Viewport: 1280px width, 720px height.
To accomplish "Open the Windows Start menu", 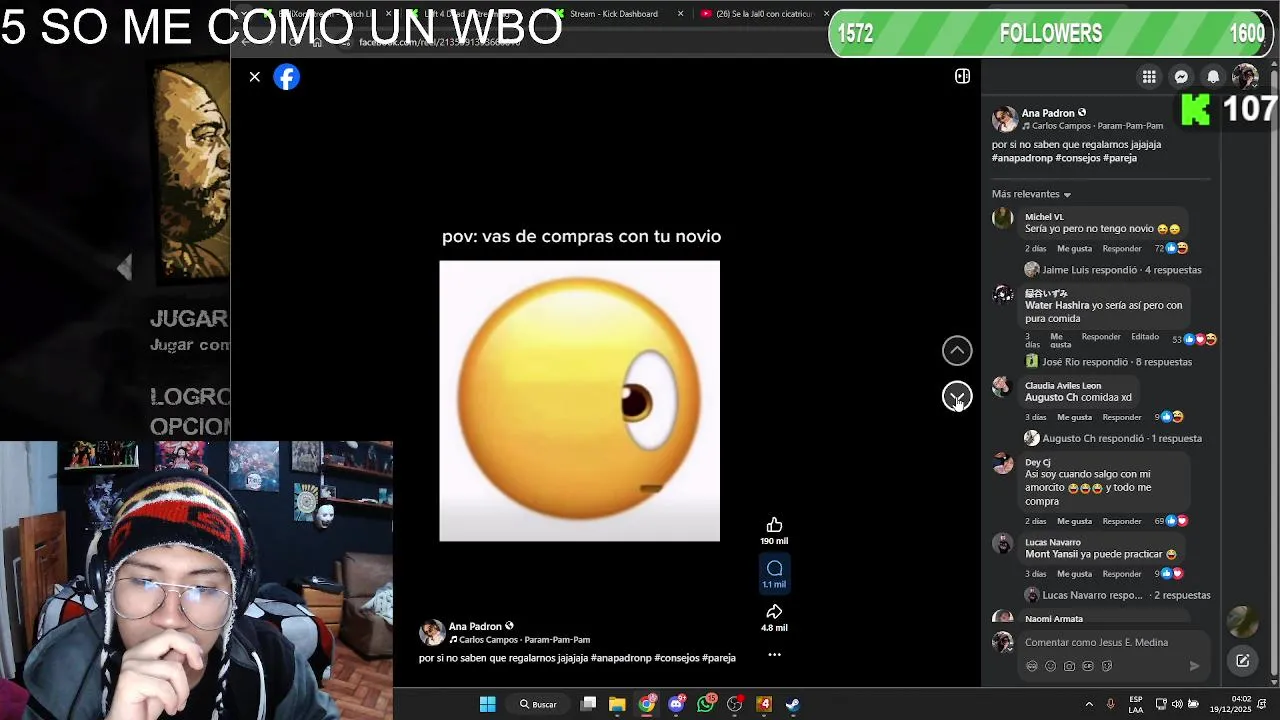I will (x=487, y=704).
